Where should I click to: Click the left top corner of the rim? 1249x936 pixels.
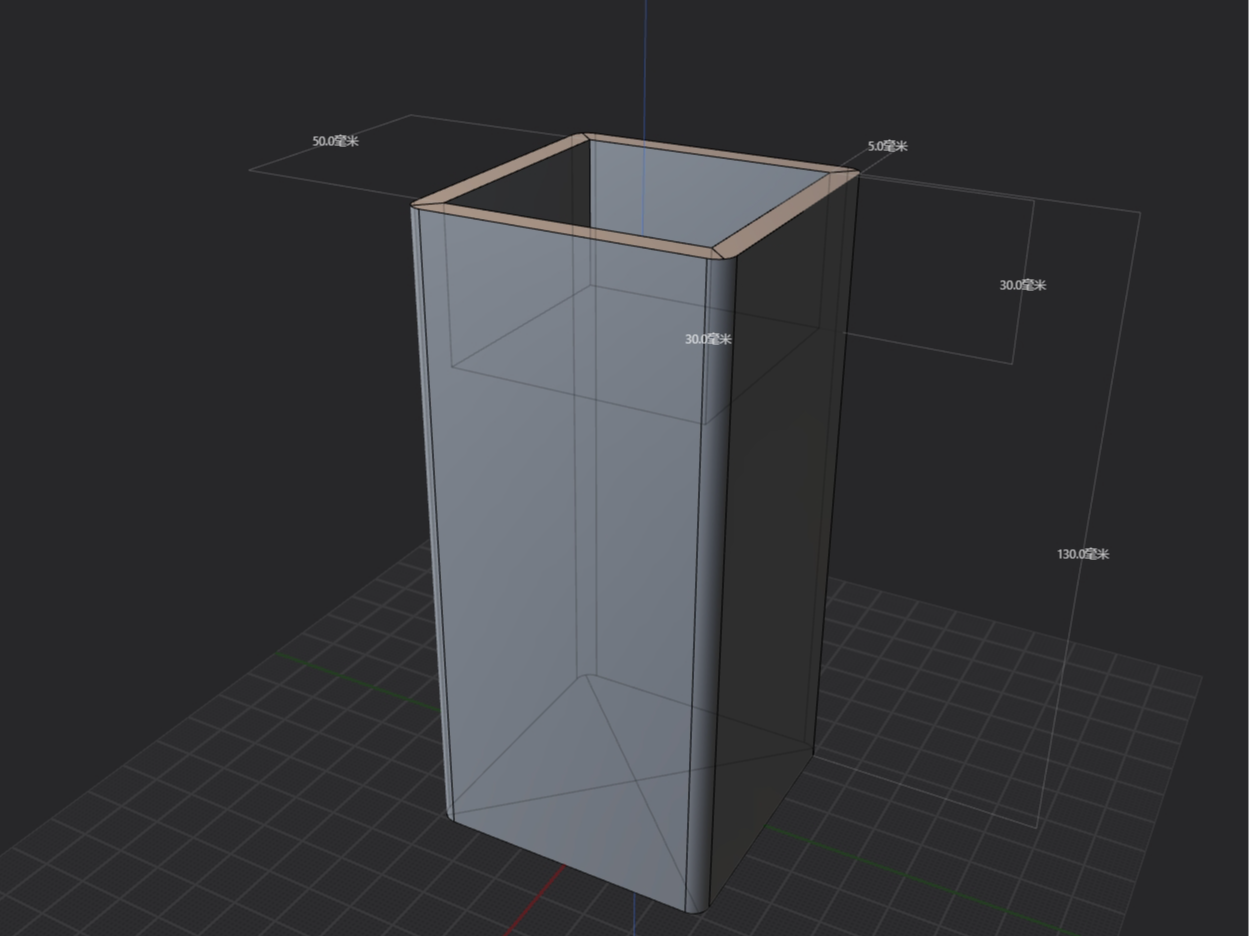coord(420,206)
